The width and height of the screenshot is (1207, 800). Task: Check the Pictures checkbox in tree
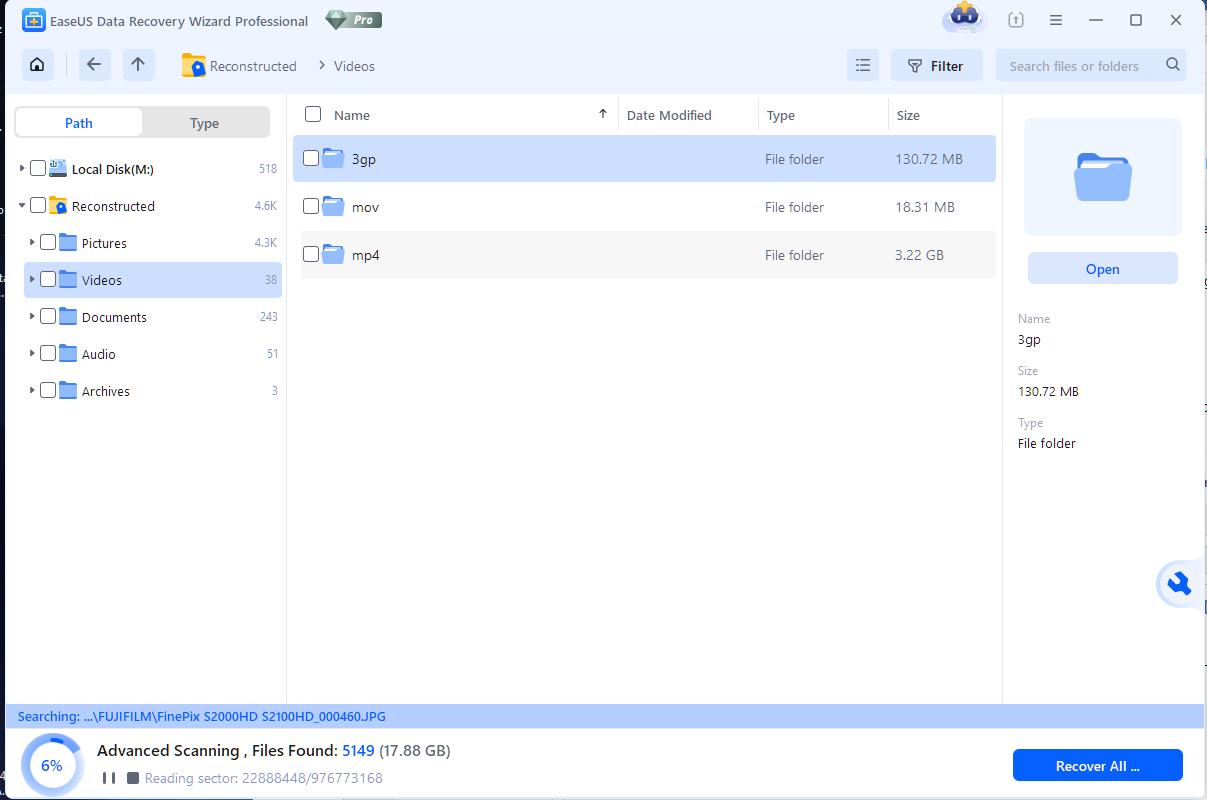coord(48,242)
